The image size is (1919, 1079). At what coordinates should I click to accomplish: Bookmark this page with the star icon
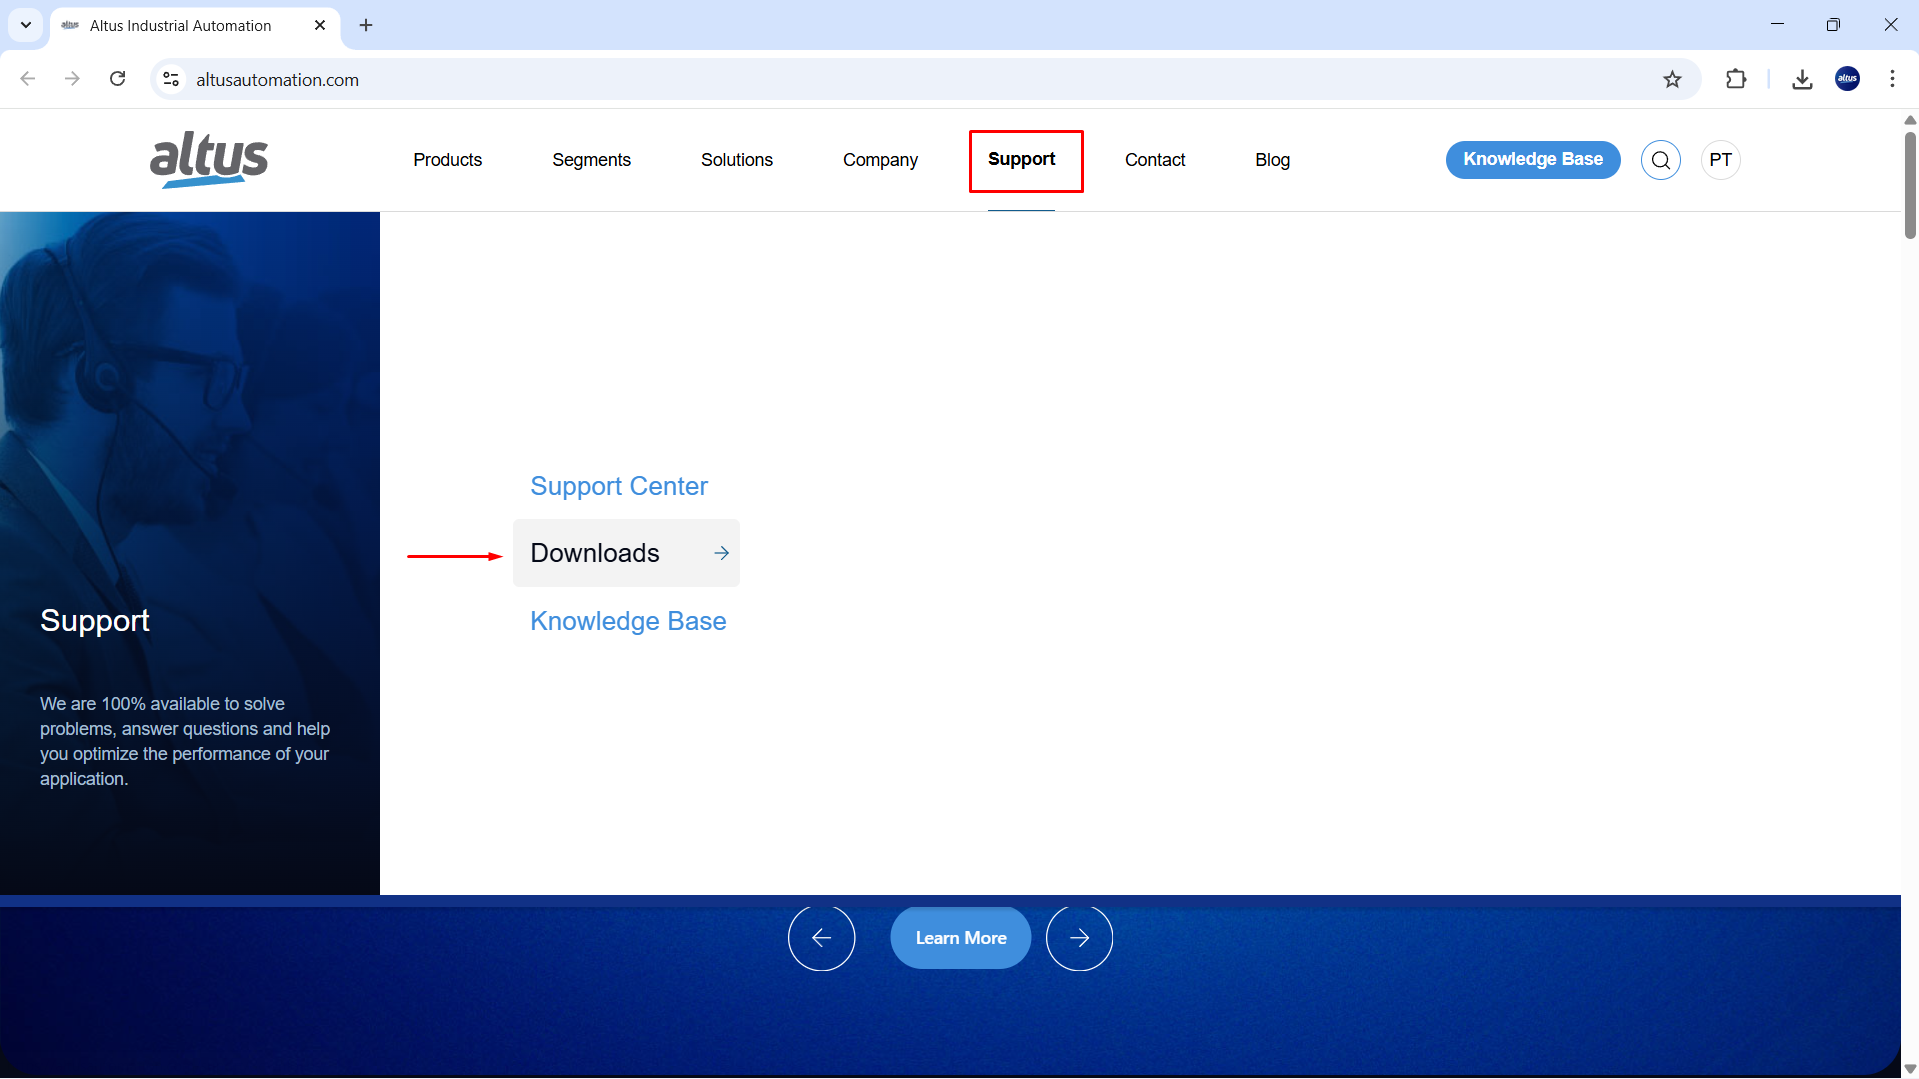click(1672, 80)
